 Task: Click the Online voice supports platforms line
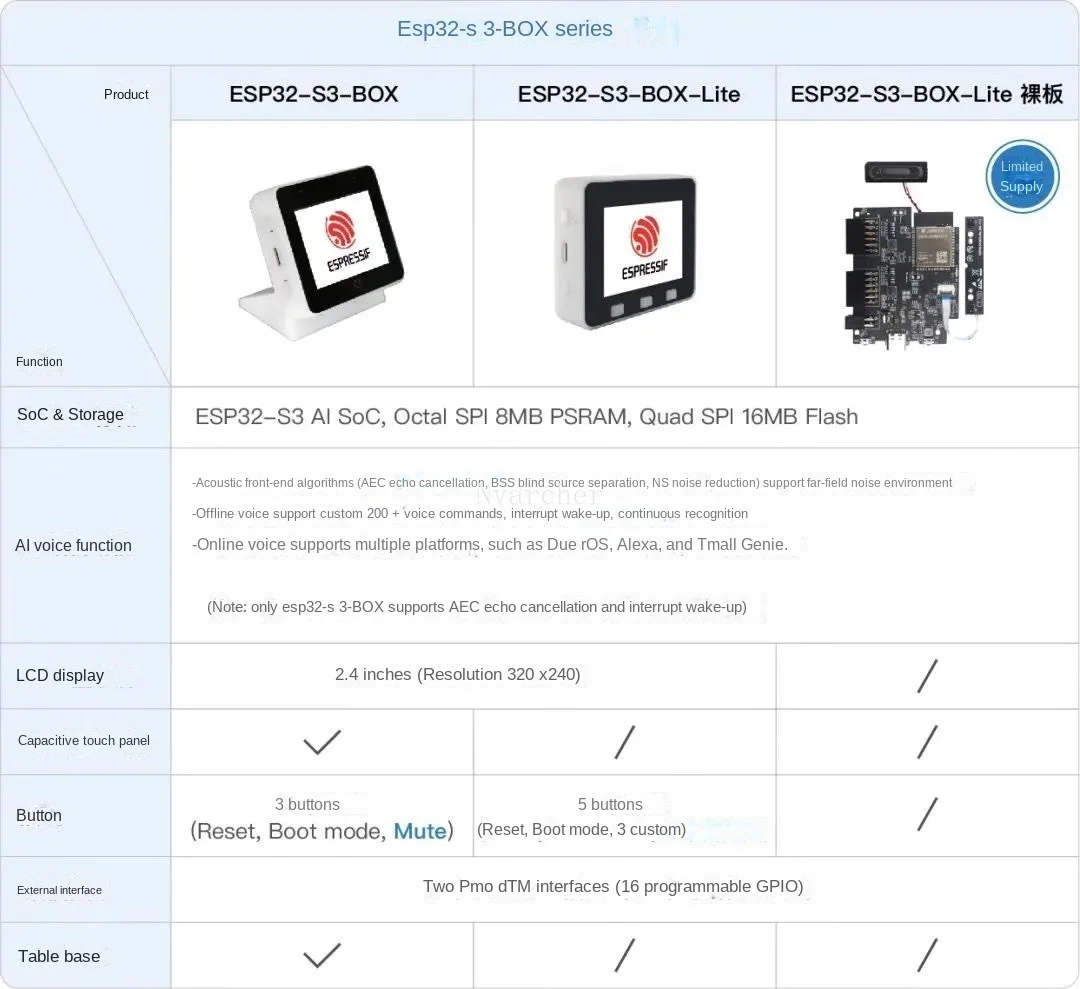tap(490, 545)
